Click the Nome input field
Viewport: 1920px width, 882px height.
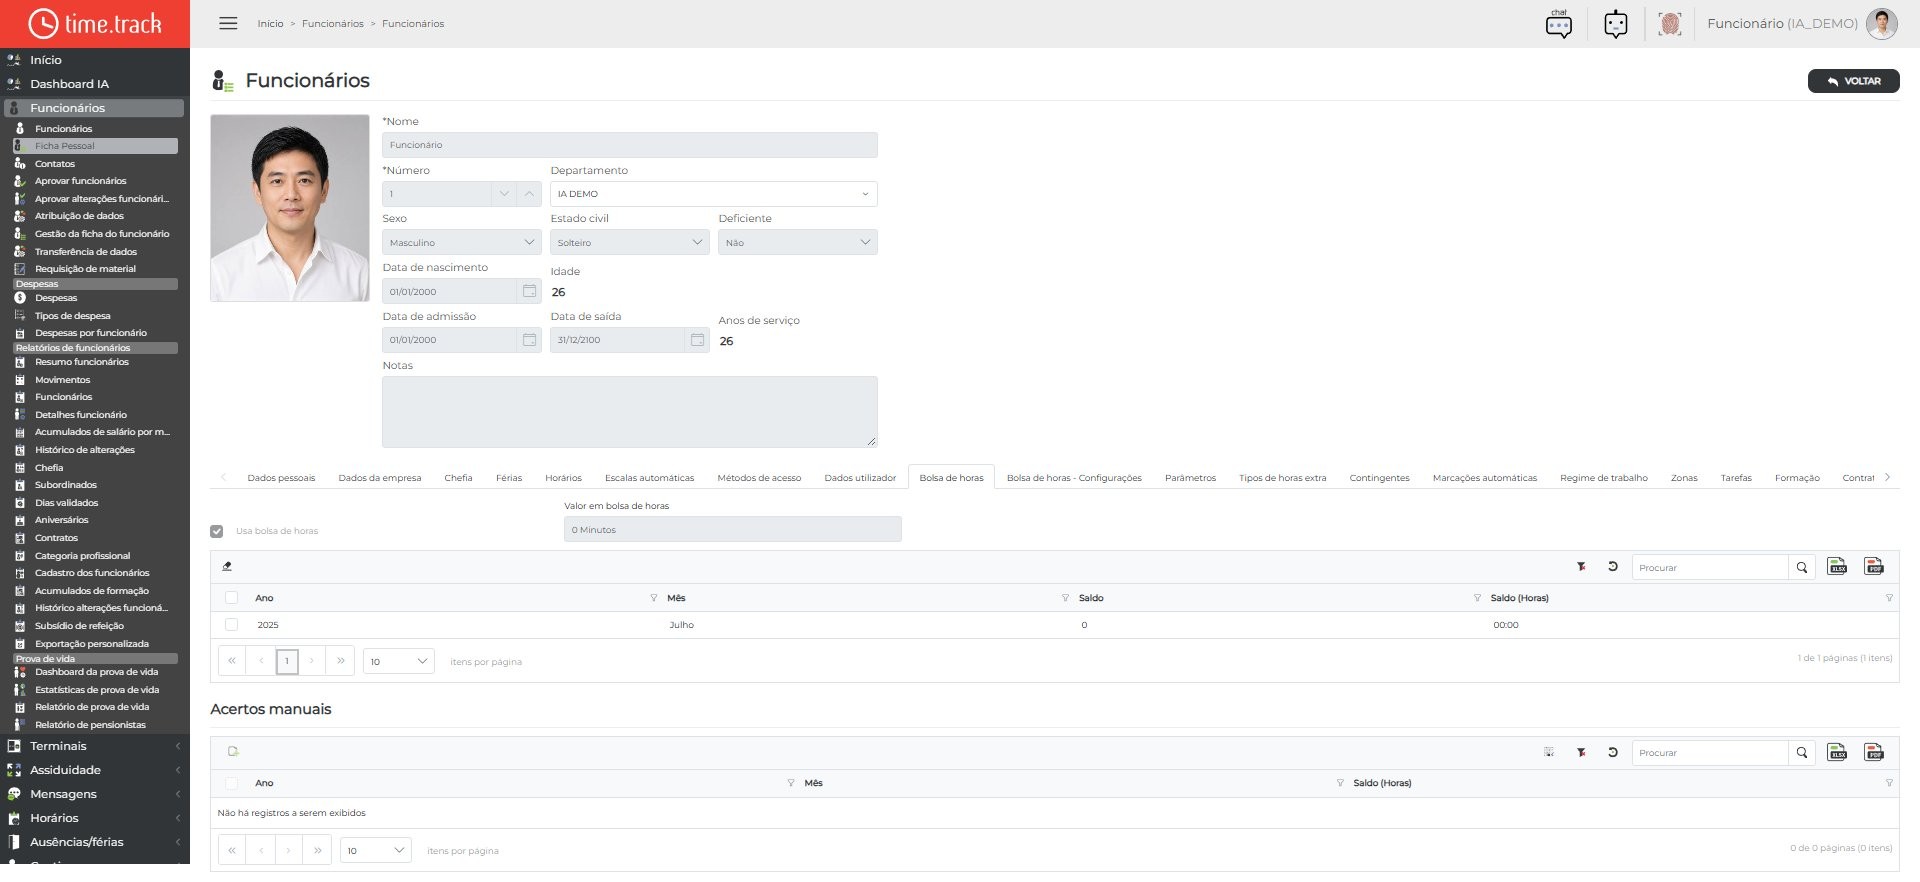click(629, 145)
